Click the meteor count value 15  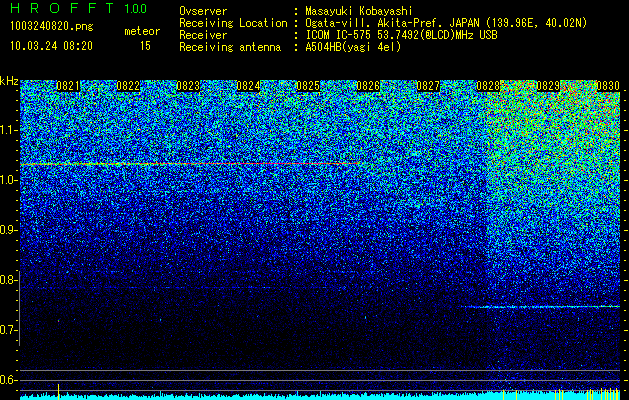[x=145, y=46]
